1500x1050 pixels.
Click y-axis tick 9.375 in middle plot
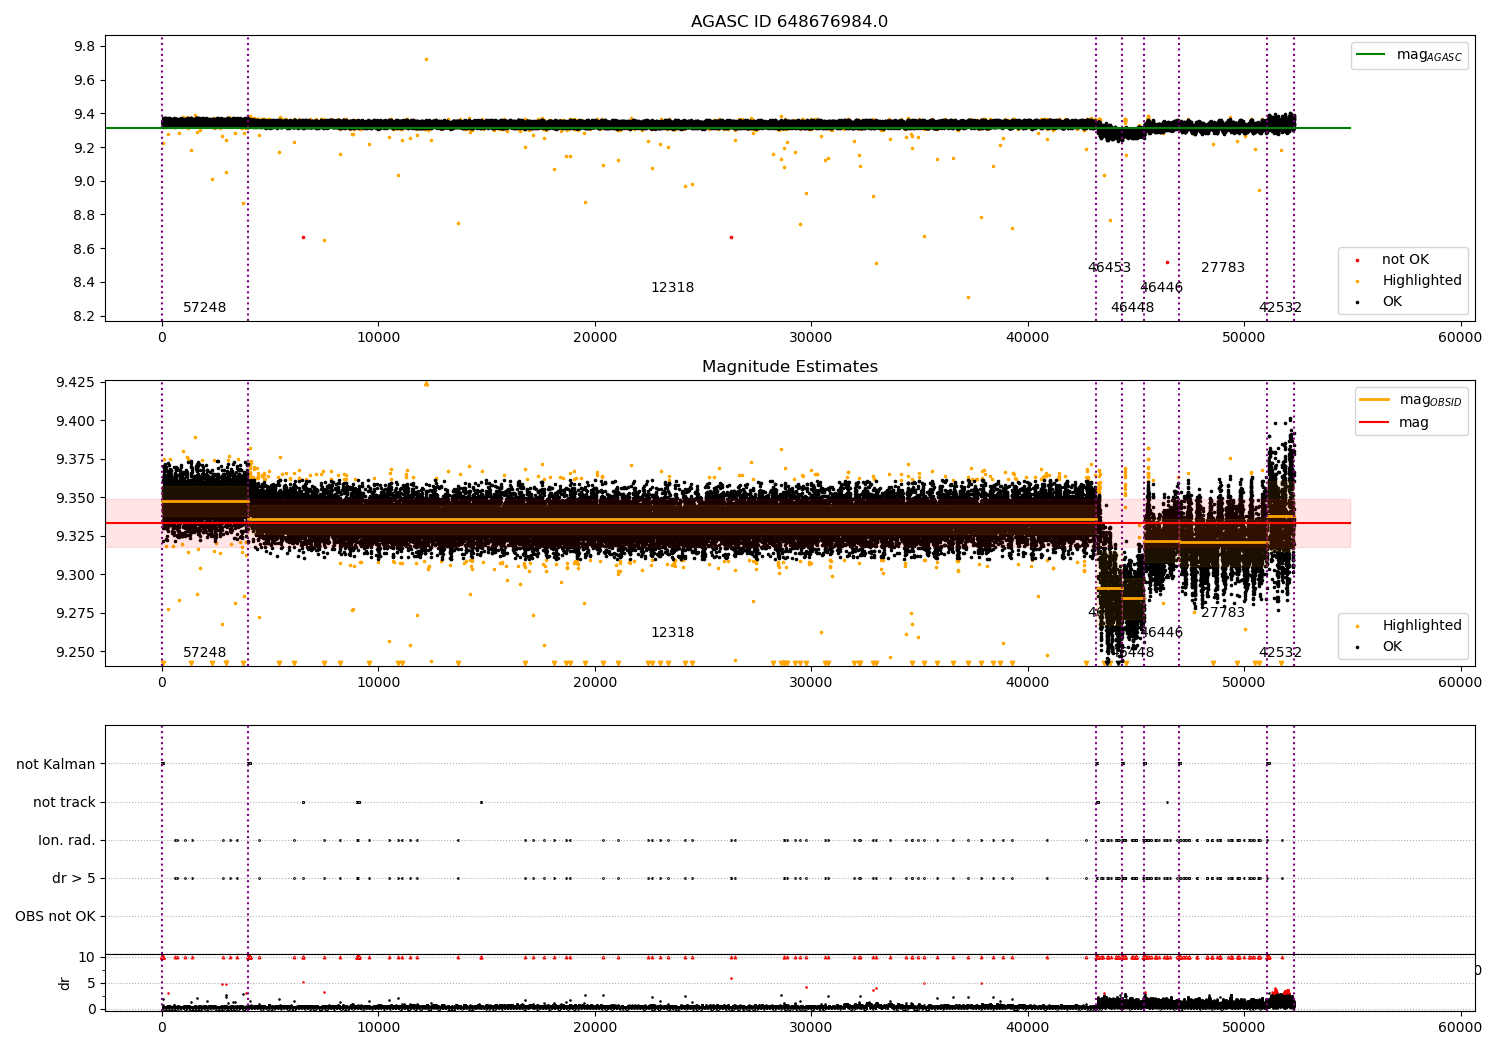(x=77, y=460)
